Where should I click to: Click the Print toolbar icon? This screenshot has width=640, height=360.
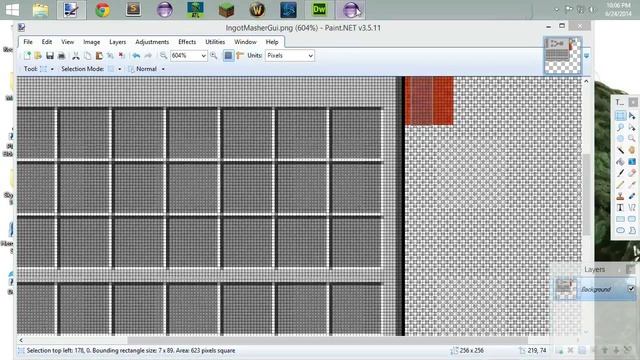point(61,56)
